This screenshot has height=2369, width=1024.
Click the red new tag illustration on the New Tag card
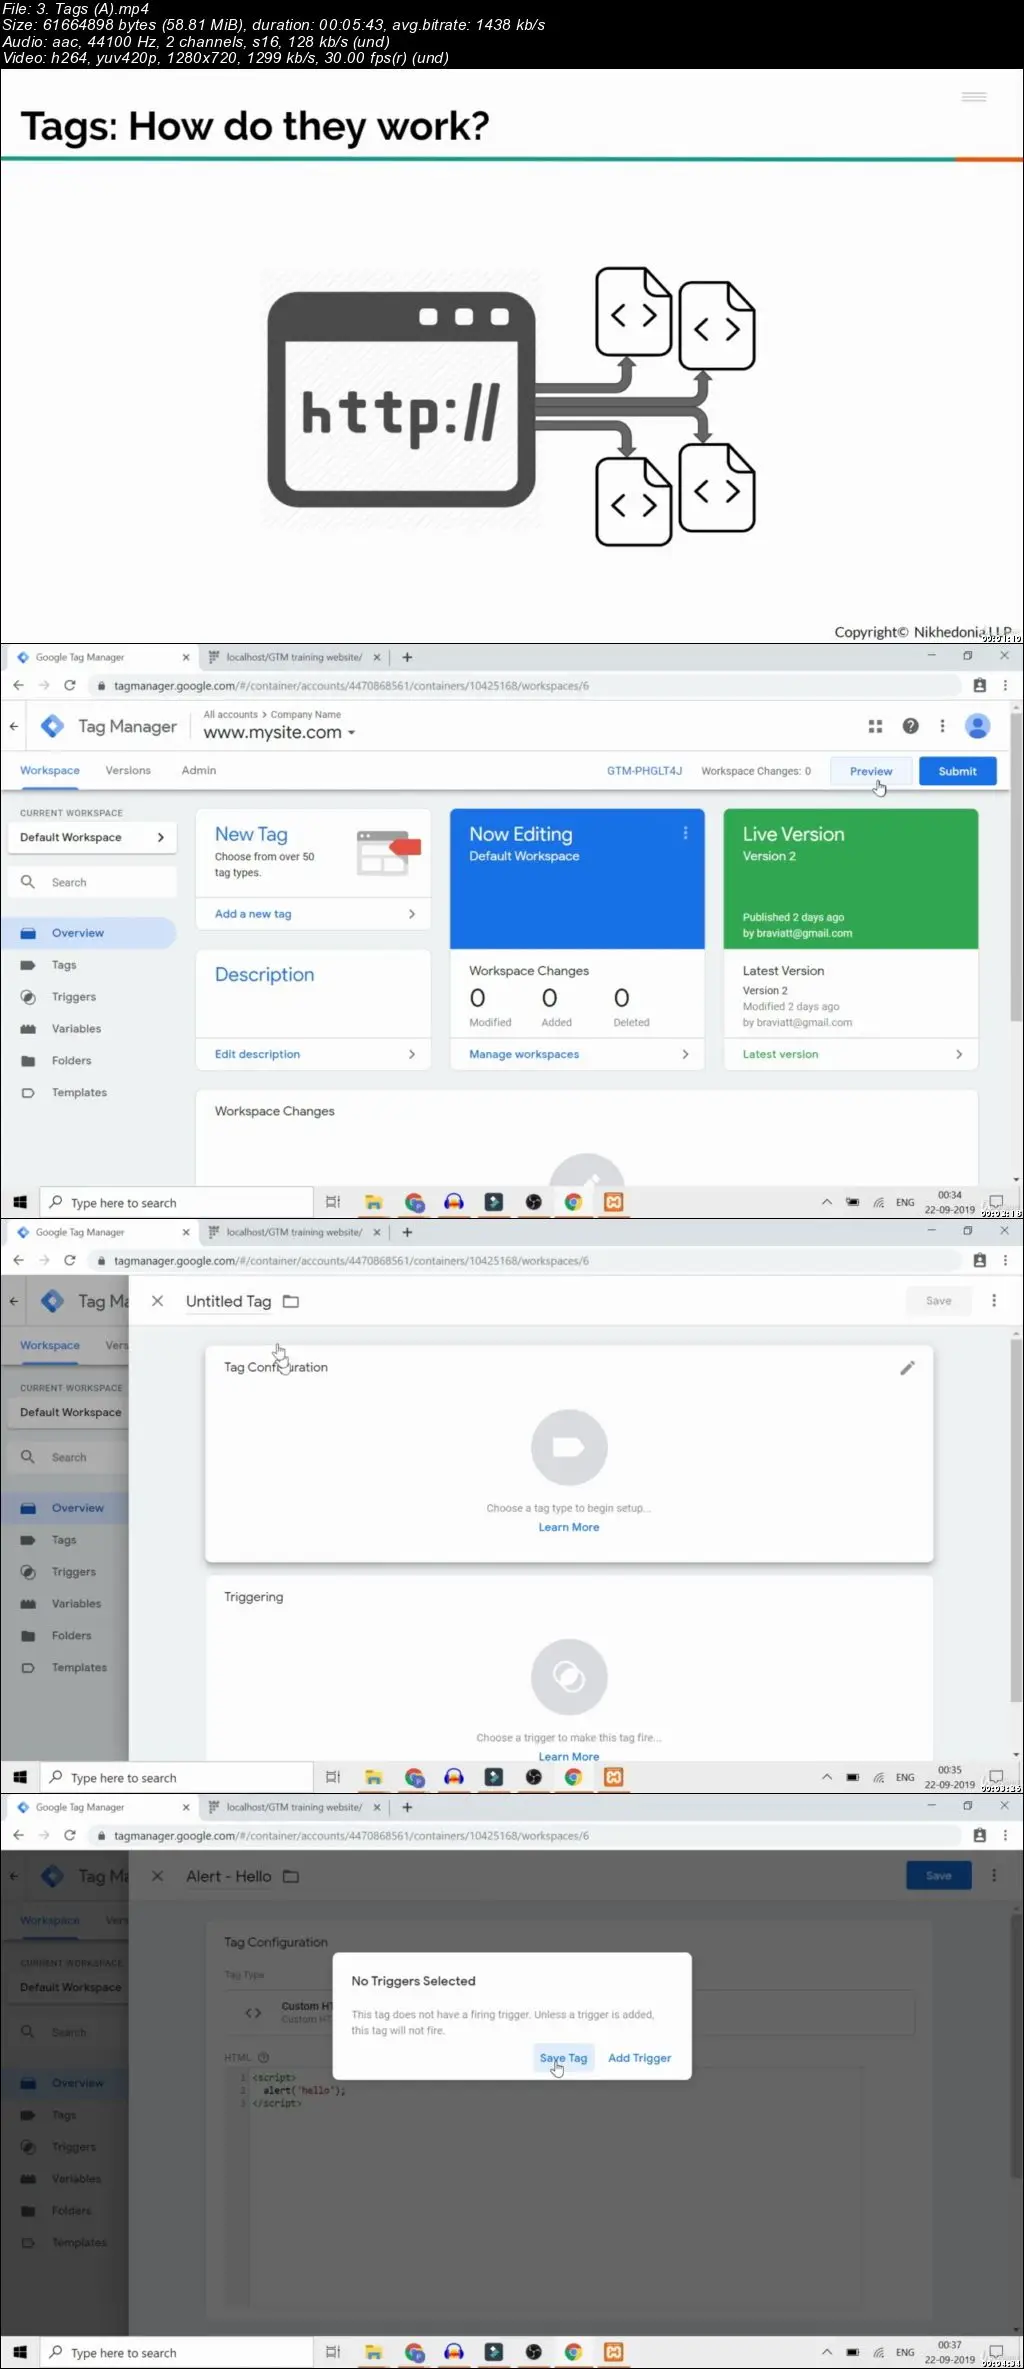388,852
